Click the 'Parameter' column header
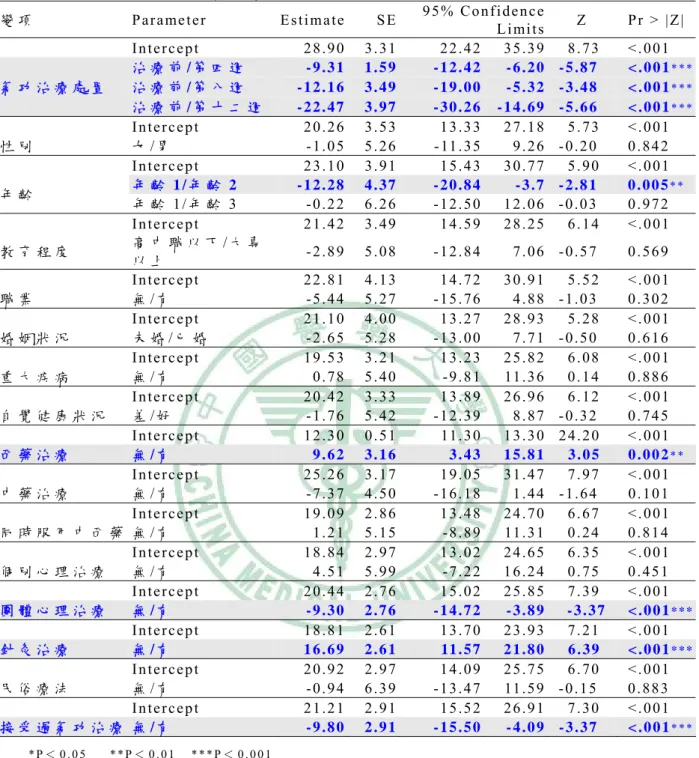Screen dimensions: 699x758 (x=169, y=20)
